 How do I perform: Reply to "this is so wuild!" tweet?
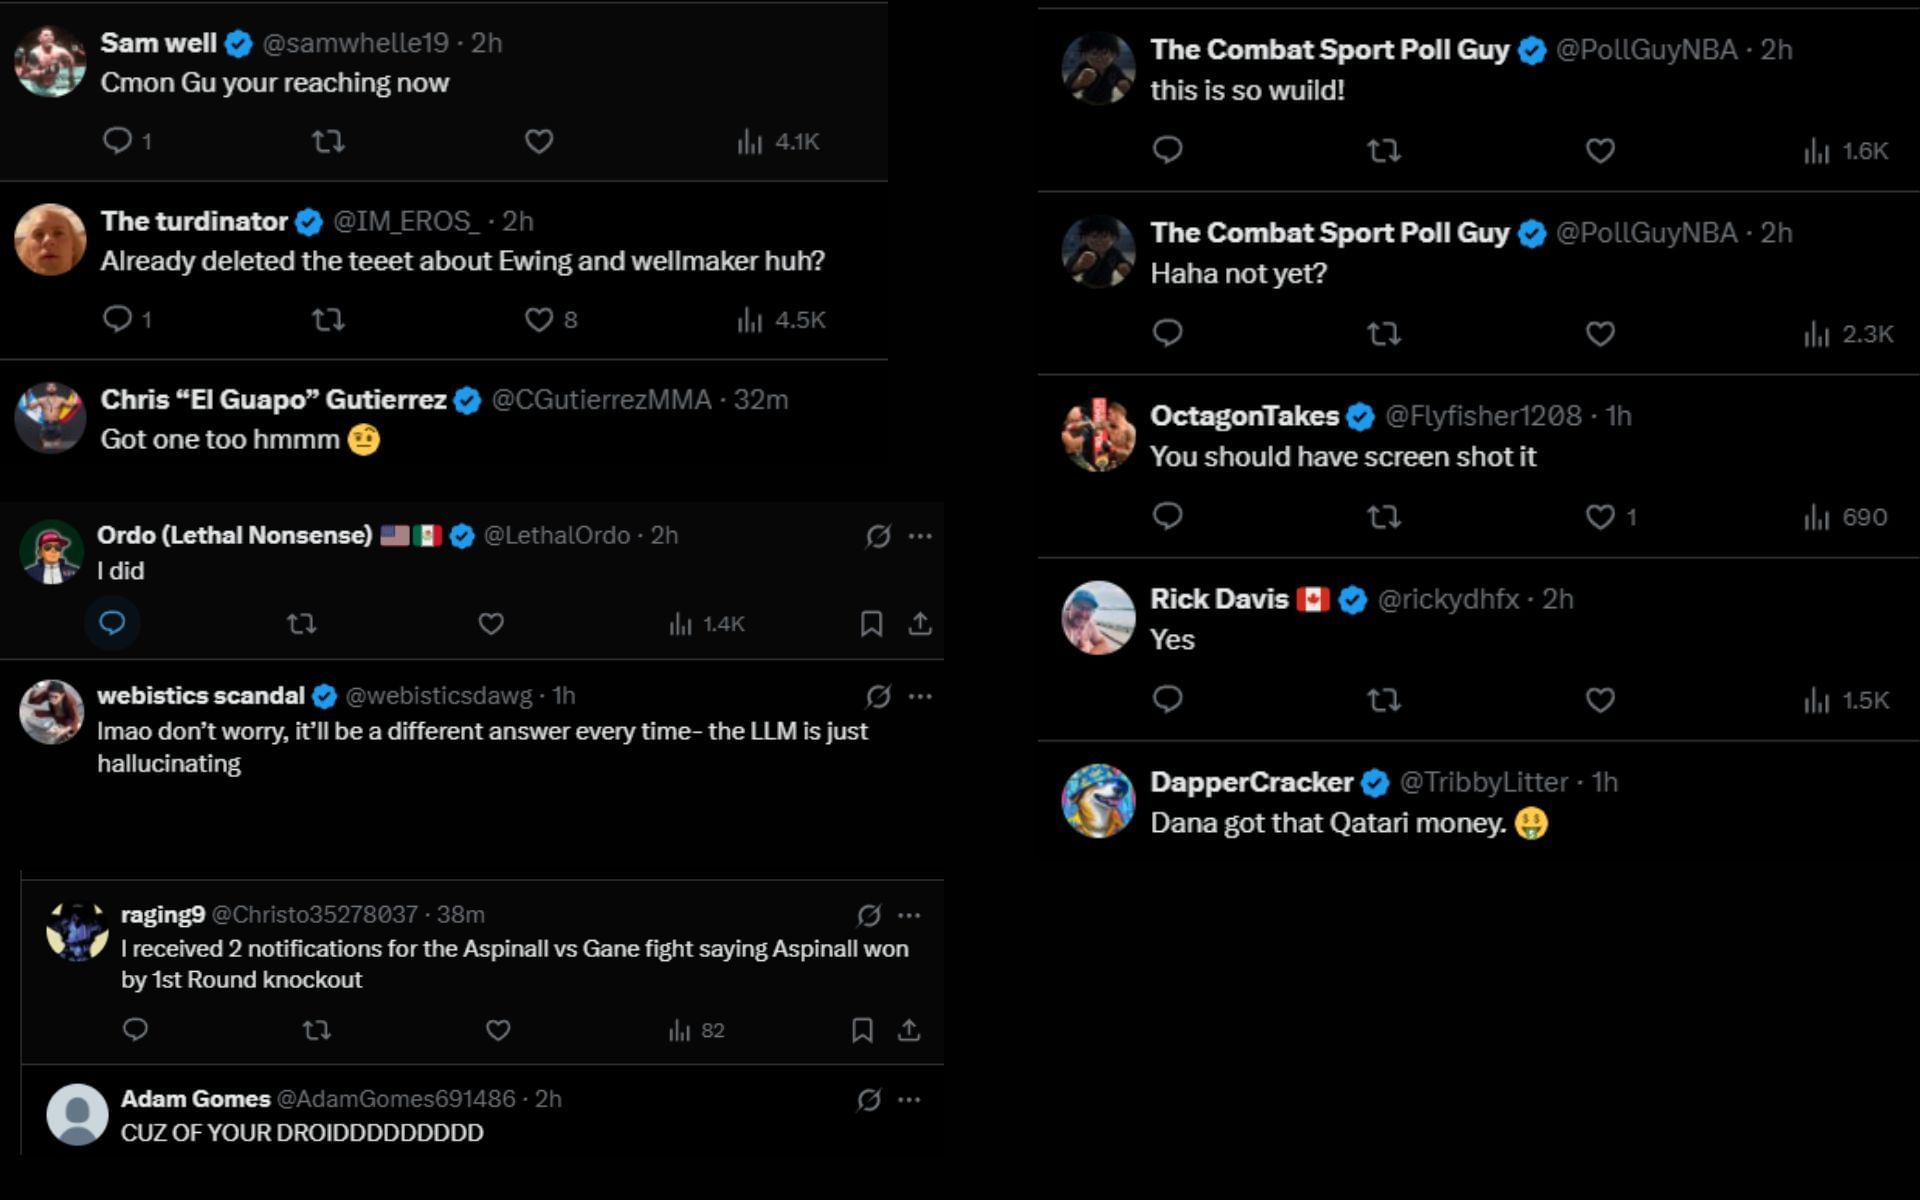click(1166, 151)
